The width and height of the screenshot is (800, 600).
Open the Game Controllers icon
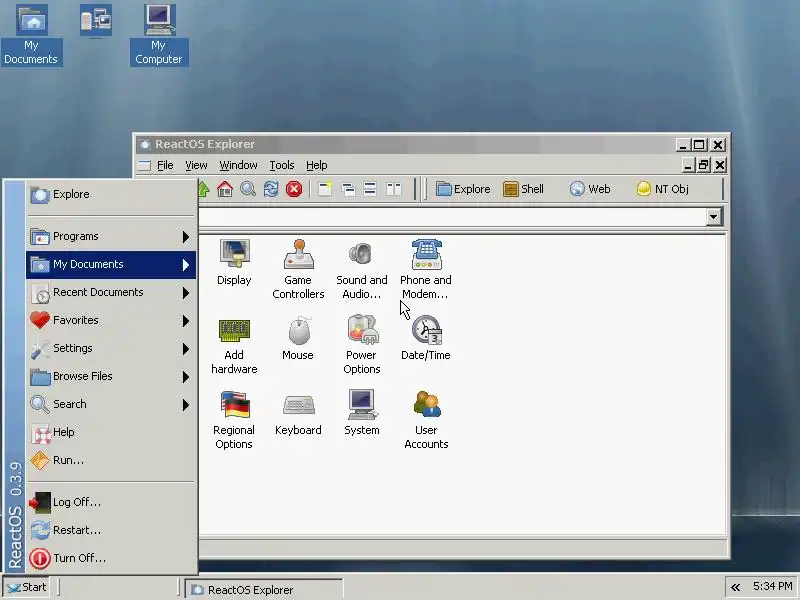click(298, 269)
